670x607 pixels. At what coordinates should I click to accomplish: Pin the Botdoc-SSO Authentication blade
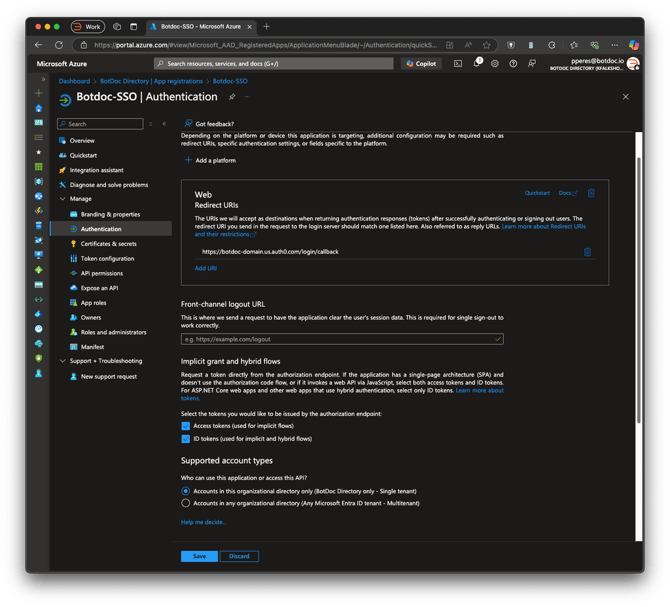point(232,97)
